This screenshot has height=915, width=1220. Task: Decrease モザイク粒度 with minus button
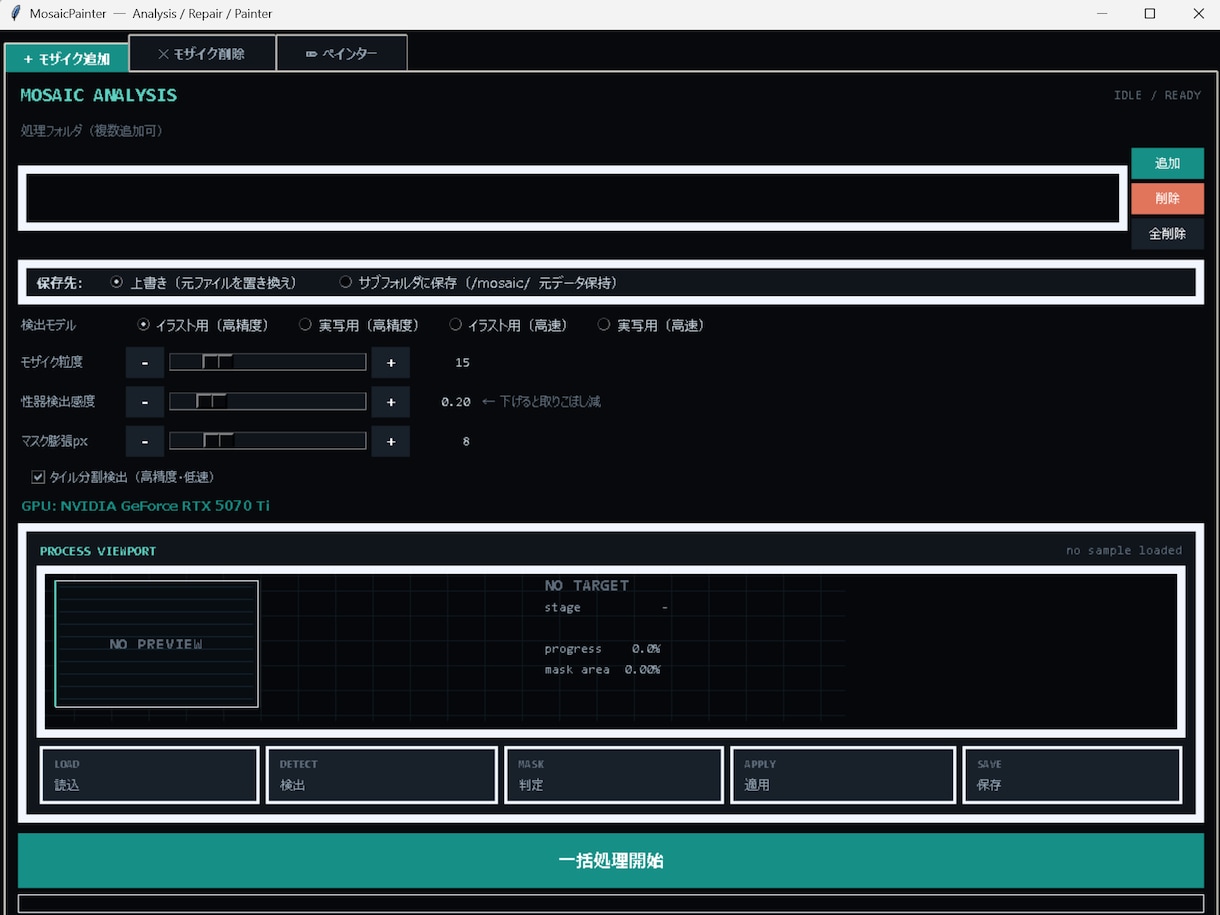pos(145,362)
